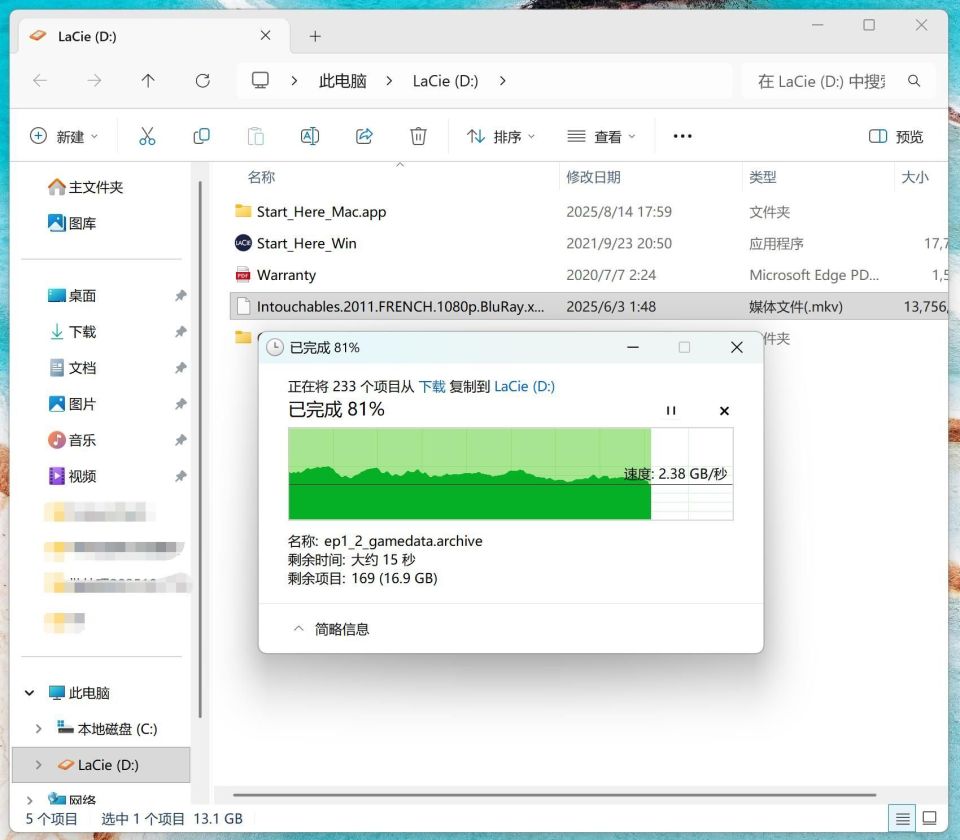Click the Share icon in the toolbar
The image size is (960, 840).
(363, 135)
